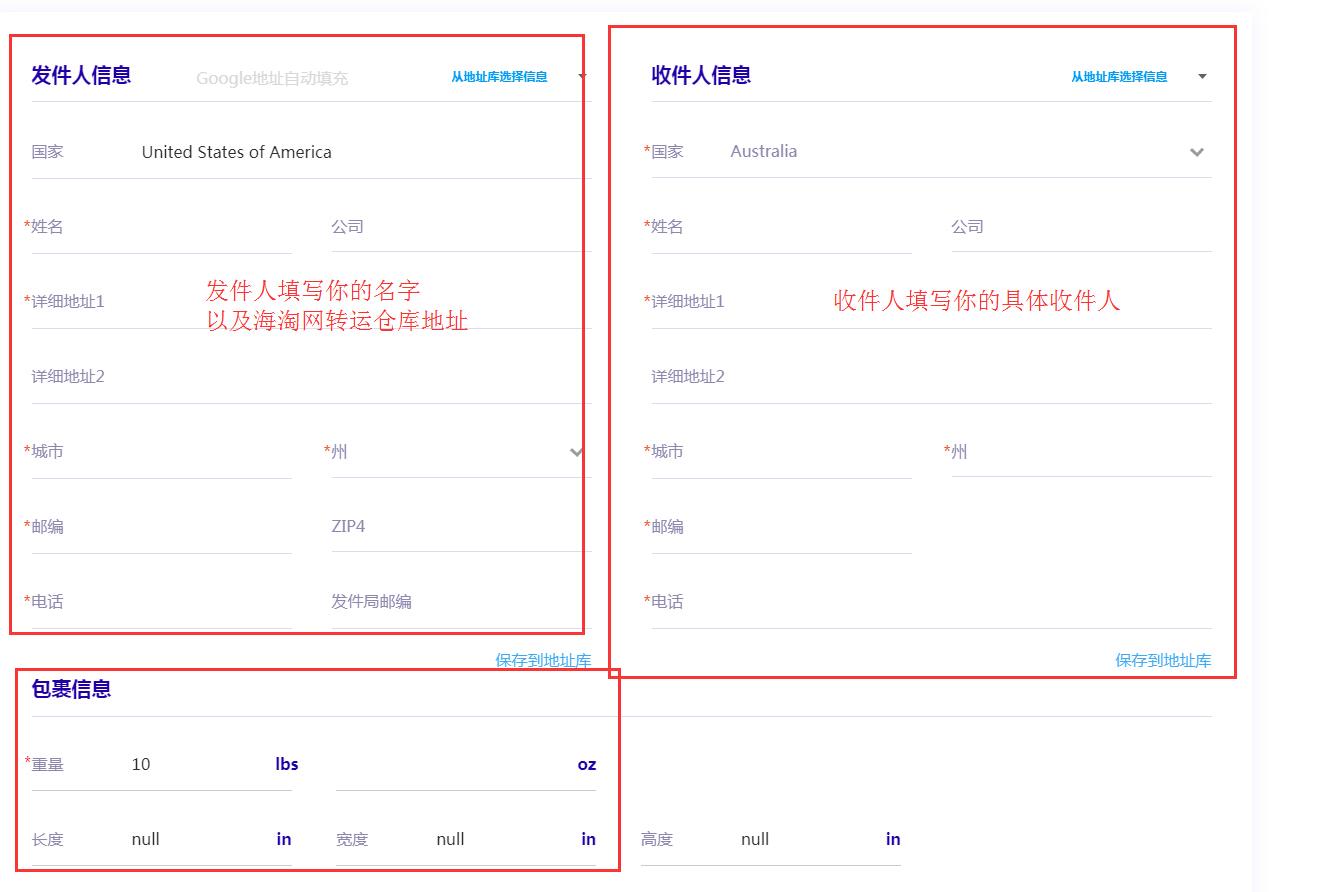Click the weight lbs field showing 10
The height and width of the screenshot is (892, 1340).
coord(162,765)
